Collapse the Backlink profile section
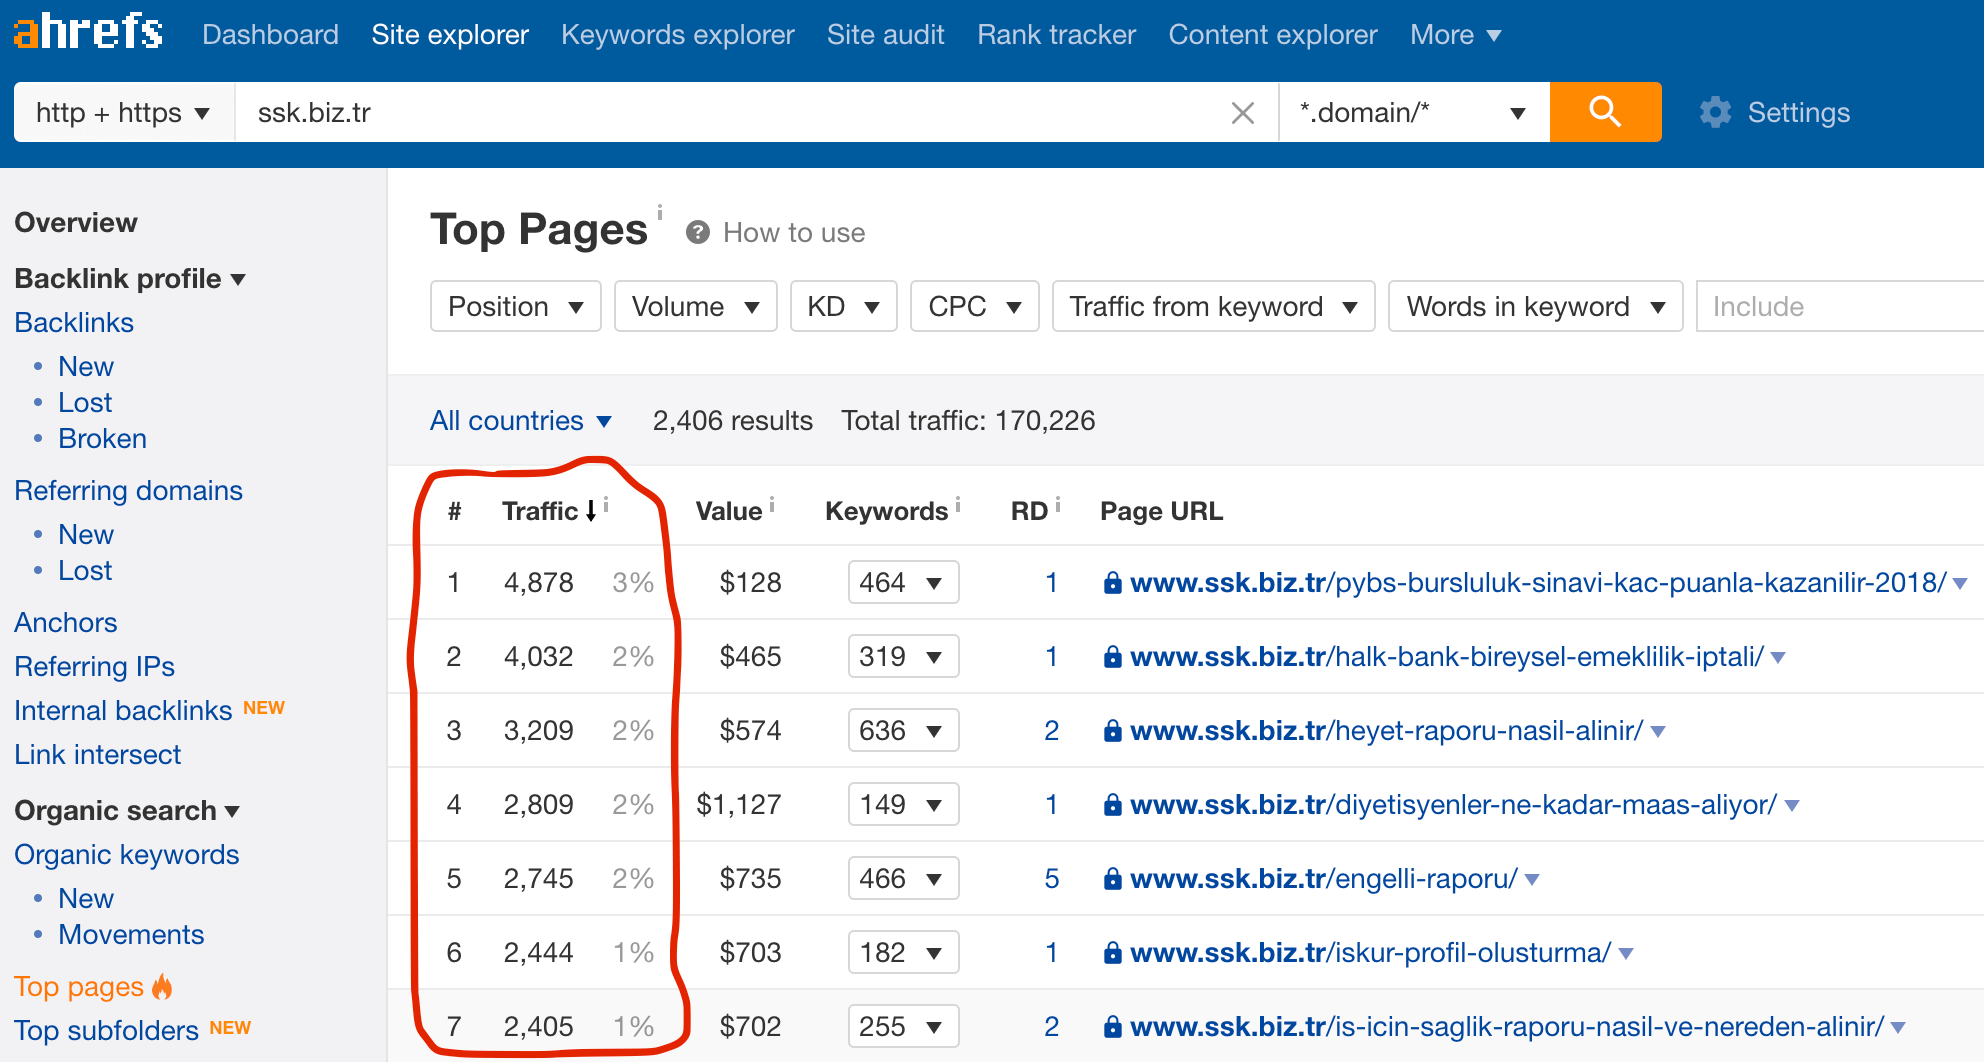This screenshot has width=1984, height=1062. point(130,278)
